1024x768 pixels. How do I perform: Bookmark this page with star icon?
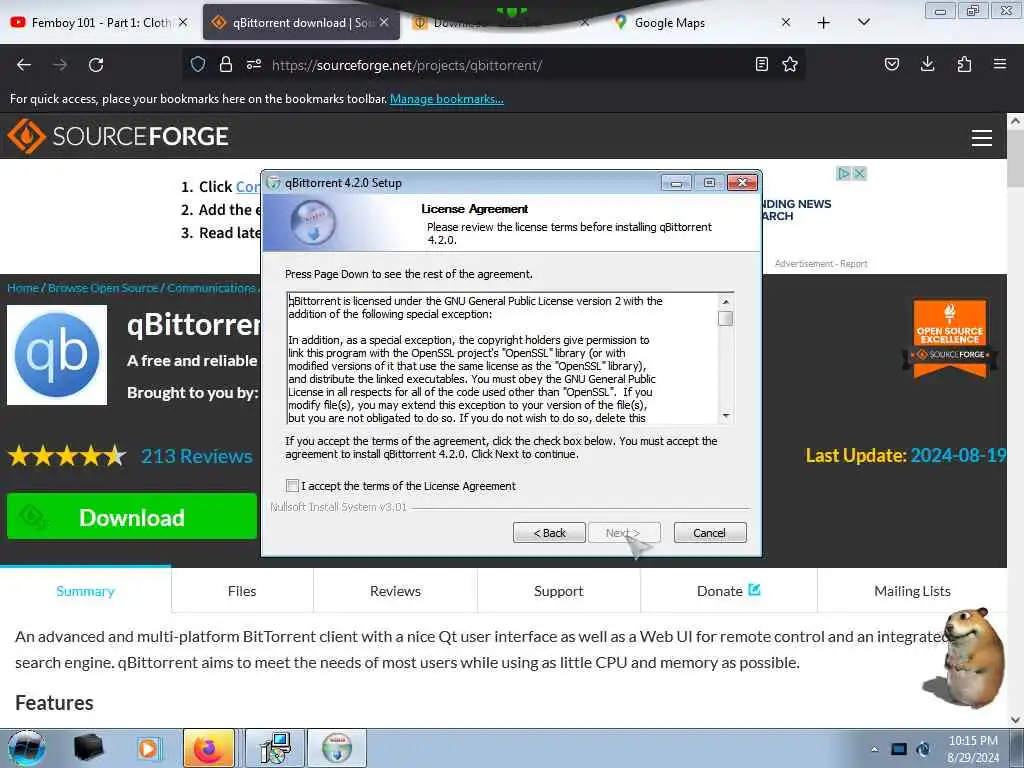790,64
